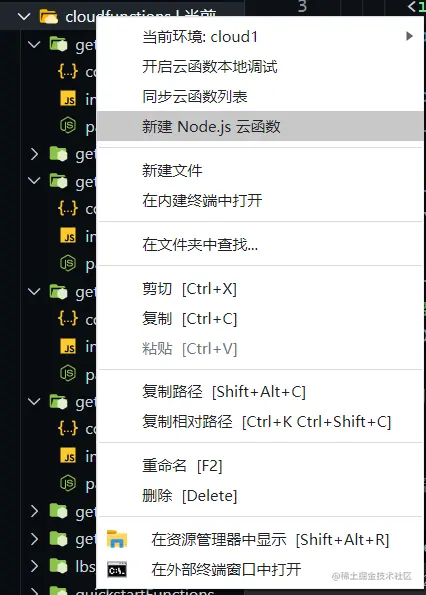Click the first opened green cloud function folder icon
426x595 pixels.
point(58,44)
